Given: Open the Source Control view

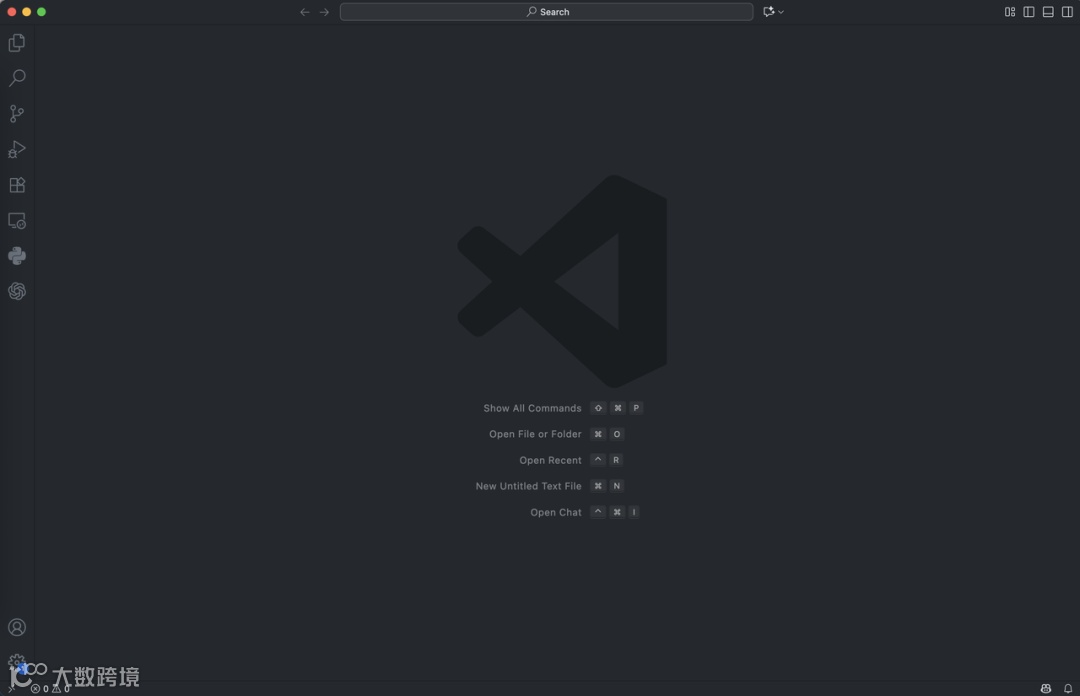Looking at the screenshot, I should tap(17, 114).
